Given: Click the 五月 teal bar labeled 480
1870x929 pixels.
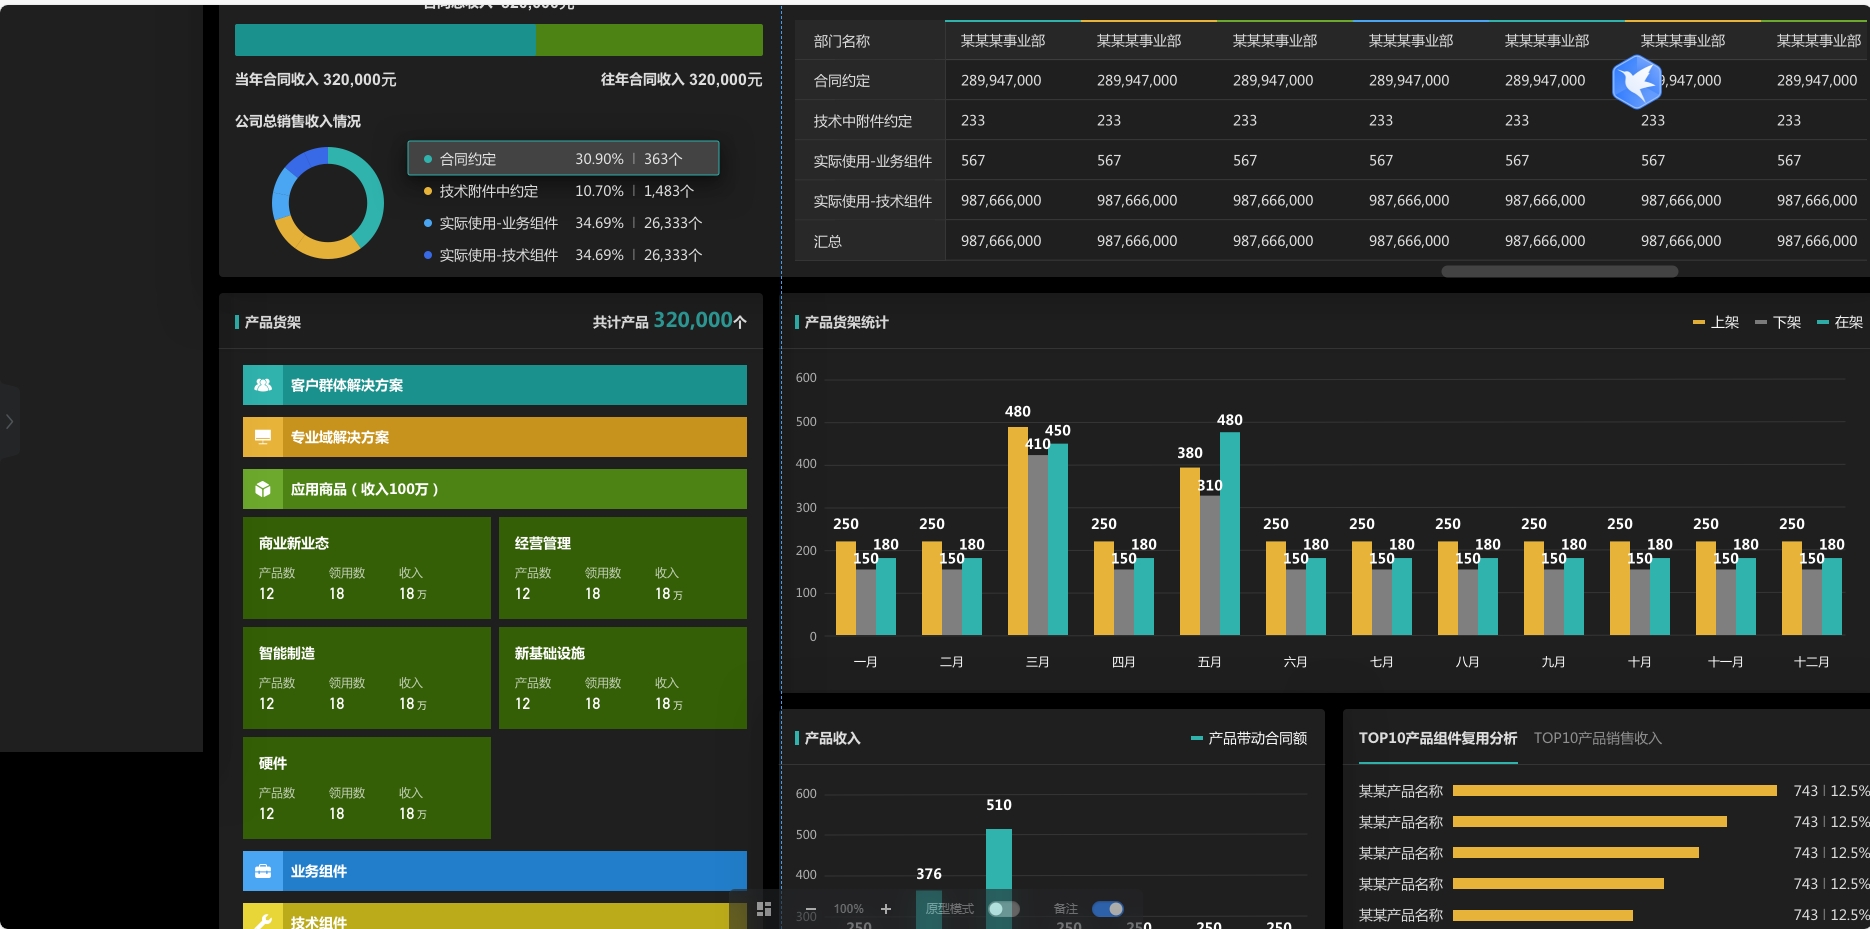Looking at the screenshot, I should coord(1230,533).
